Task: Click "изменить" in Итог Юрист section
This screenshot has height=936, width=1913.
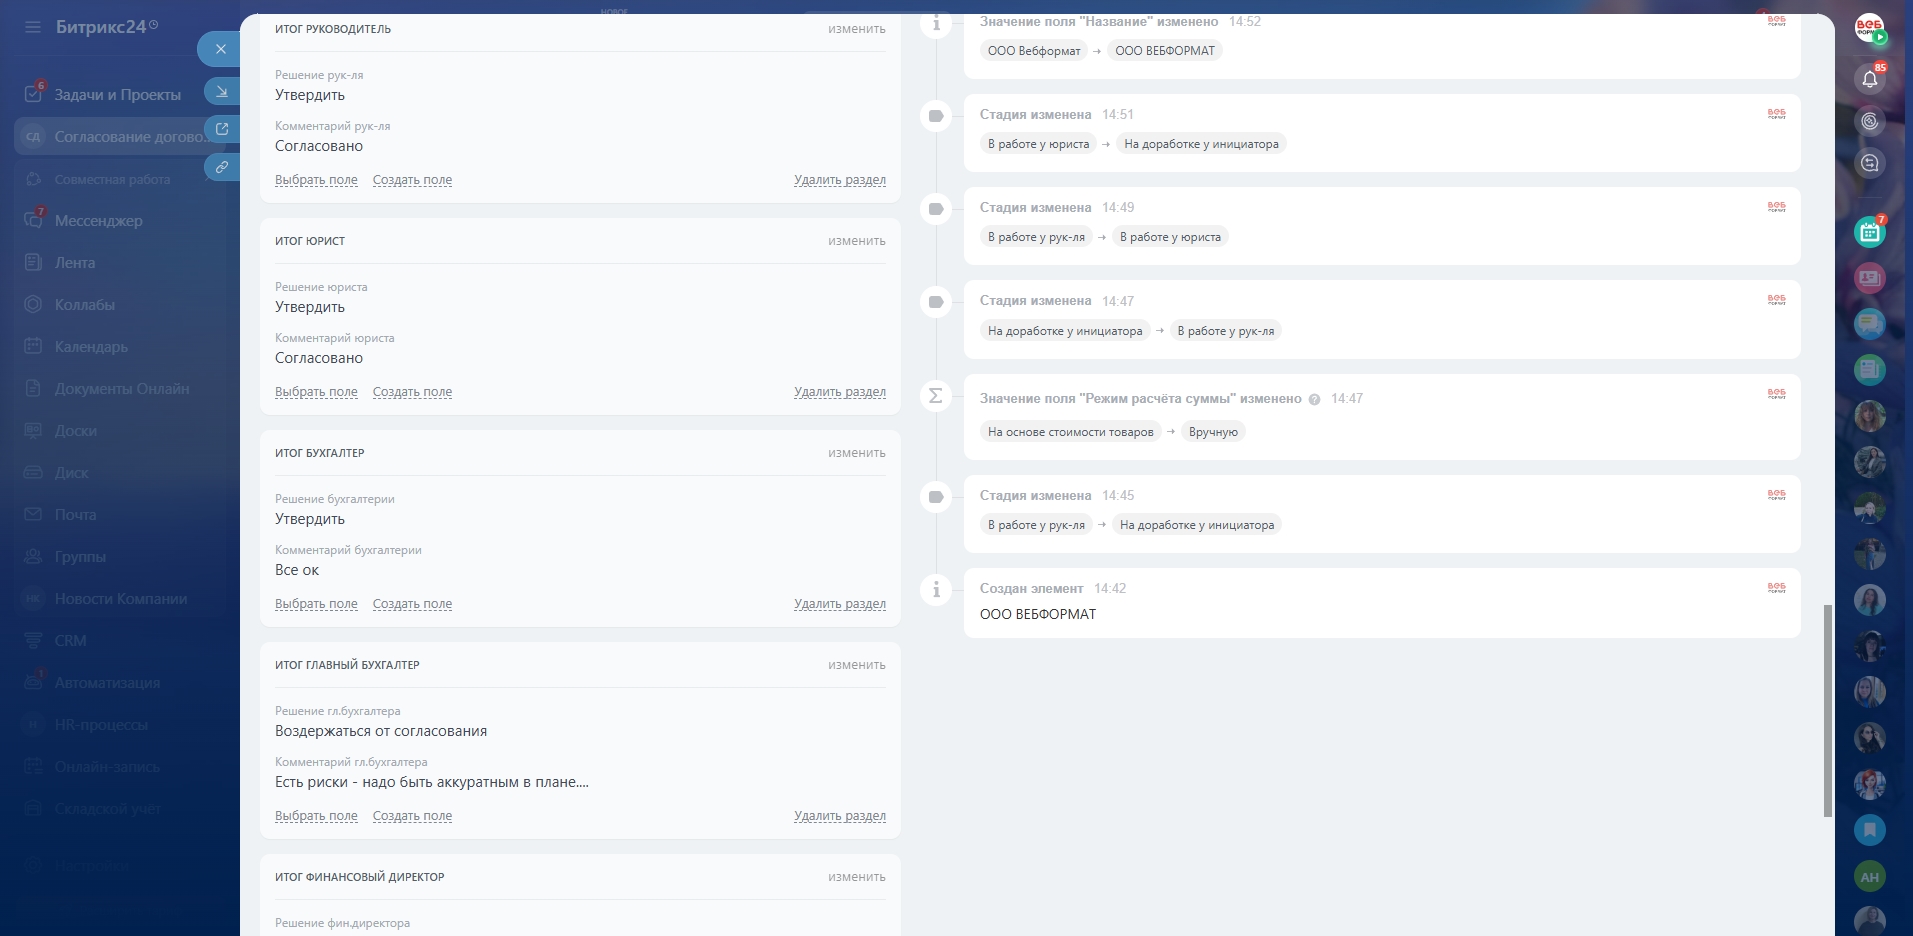Action: (x=856, y=241)
